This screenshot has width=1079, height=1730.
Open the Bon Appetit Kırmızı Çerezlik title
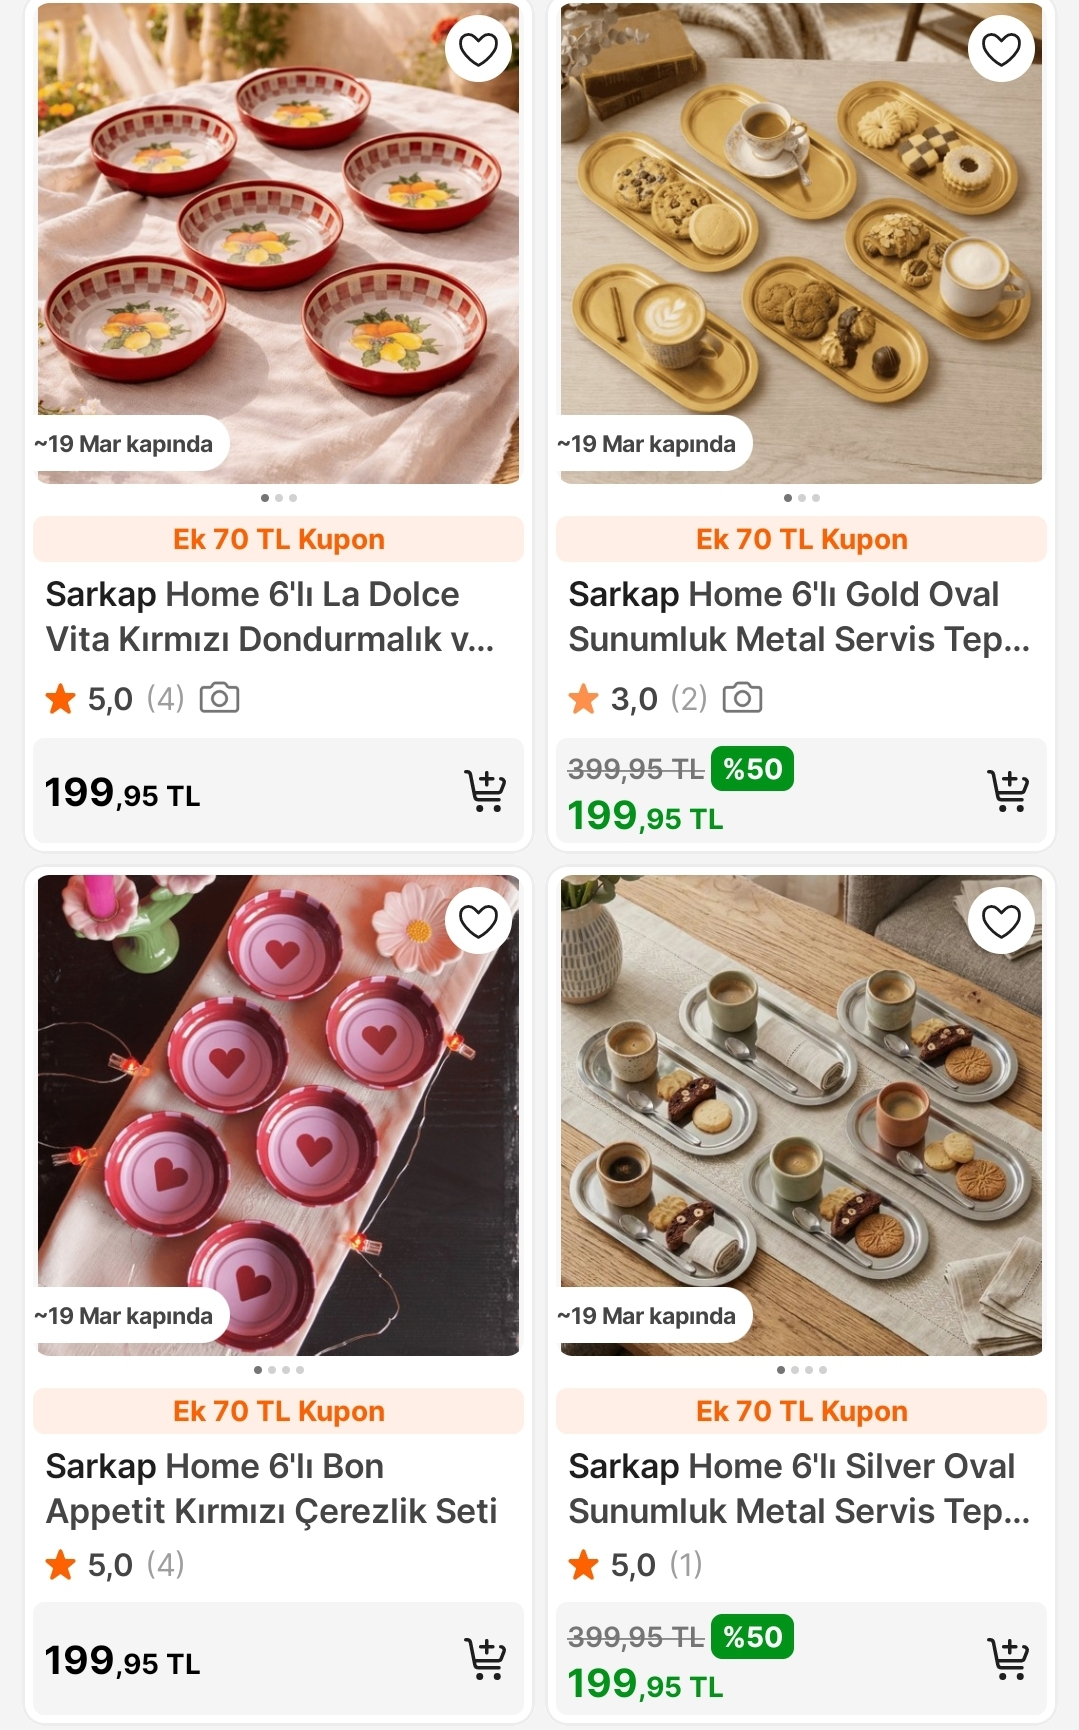click(x=270, y=1488)
